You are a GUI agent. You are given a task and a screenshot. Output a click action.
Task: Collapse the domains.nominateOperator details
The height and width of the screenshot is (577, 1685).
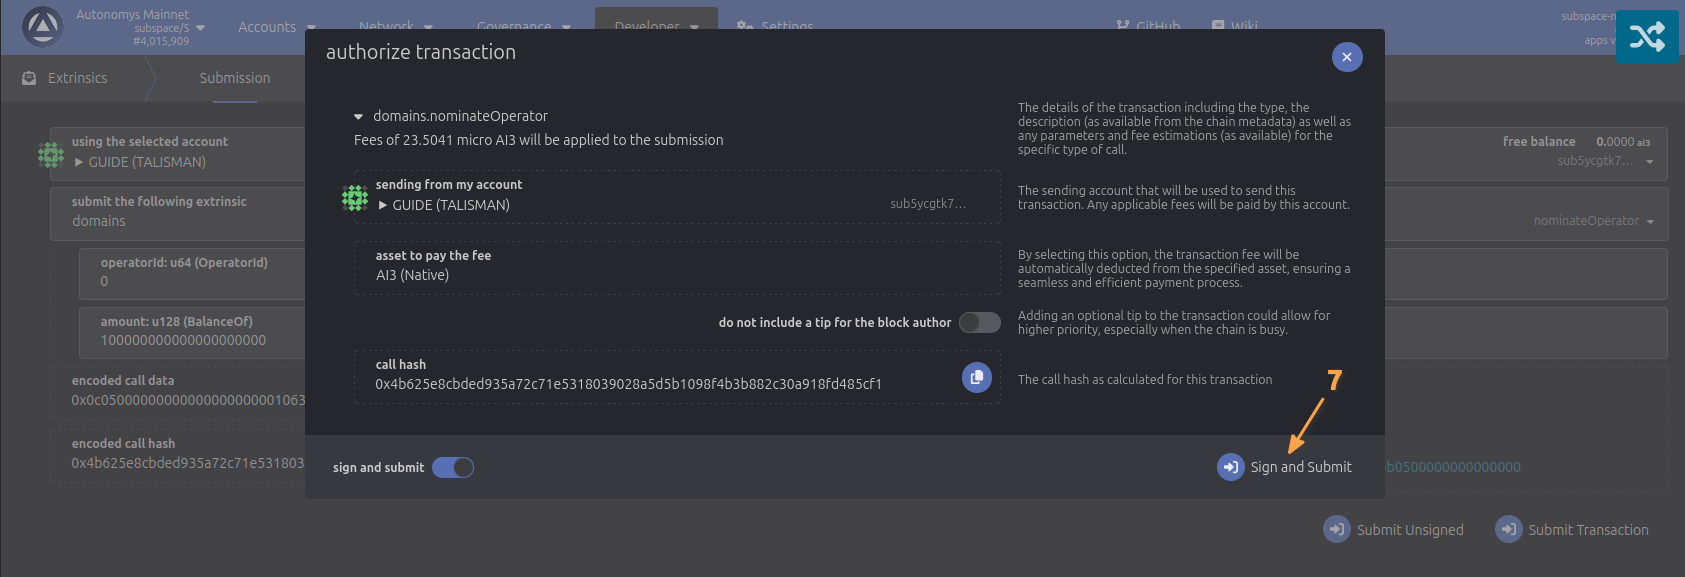tap(359, 117)
